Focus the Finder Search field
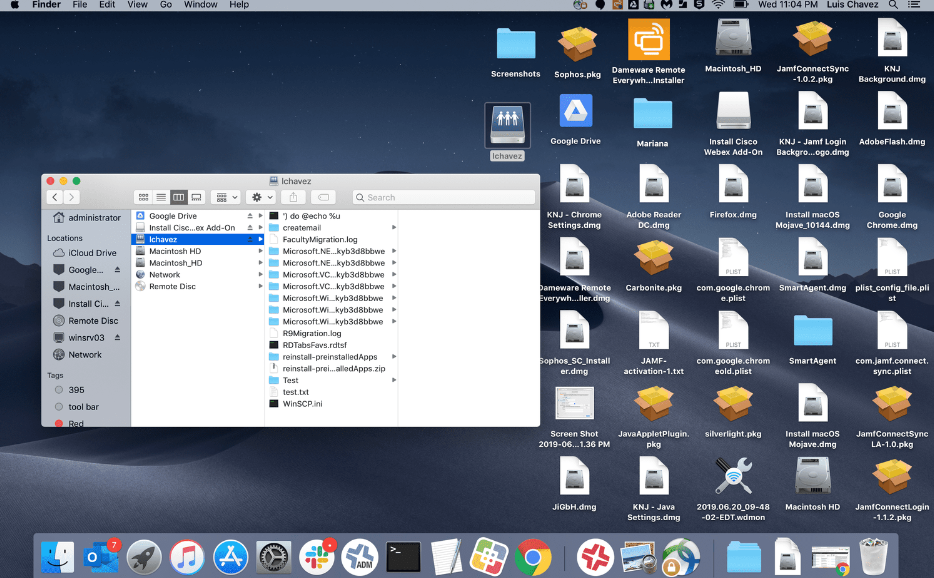This screenshot has width=934, height=578. (443, 197)
